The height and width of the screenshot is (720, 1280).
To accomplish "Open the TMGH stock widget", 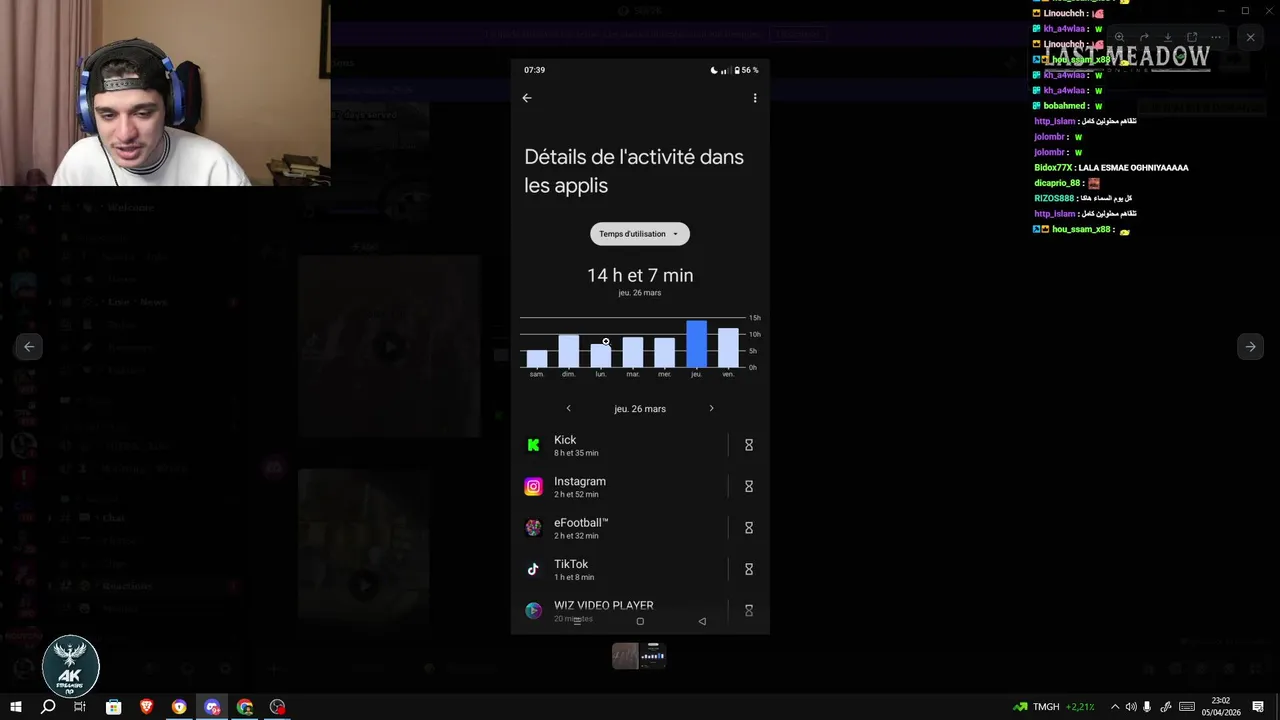I will pyautogui.click(x=1054, y=707).
